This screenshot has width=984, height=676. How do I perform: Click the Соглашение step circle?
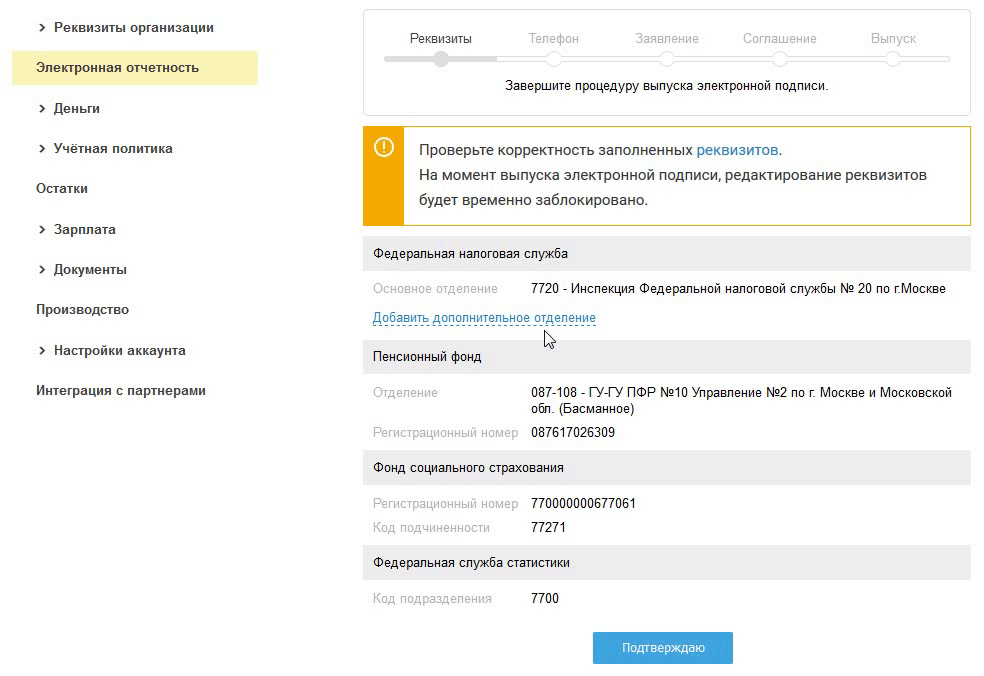tap(780, 59)
